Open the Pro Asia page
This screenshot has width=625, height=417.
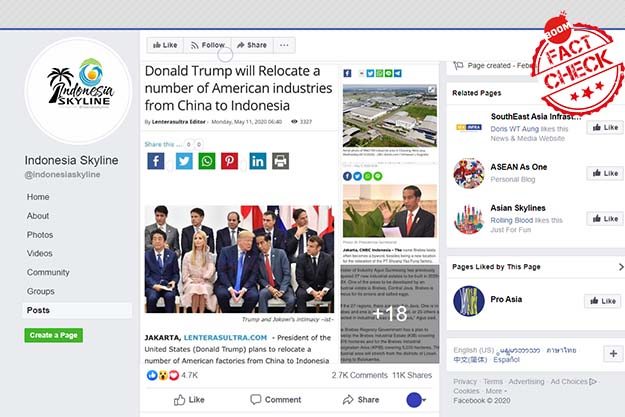coord(506,299)
